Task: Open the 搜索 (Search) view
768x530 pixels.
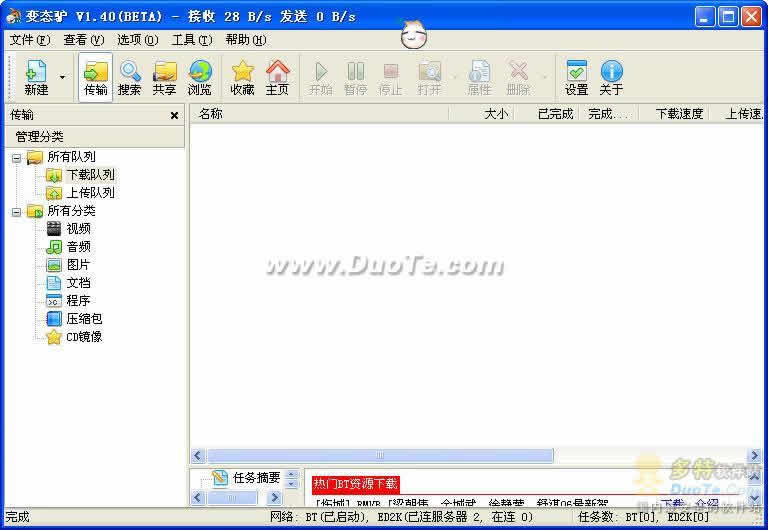Action: point(130,77)
